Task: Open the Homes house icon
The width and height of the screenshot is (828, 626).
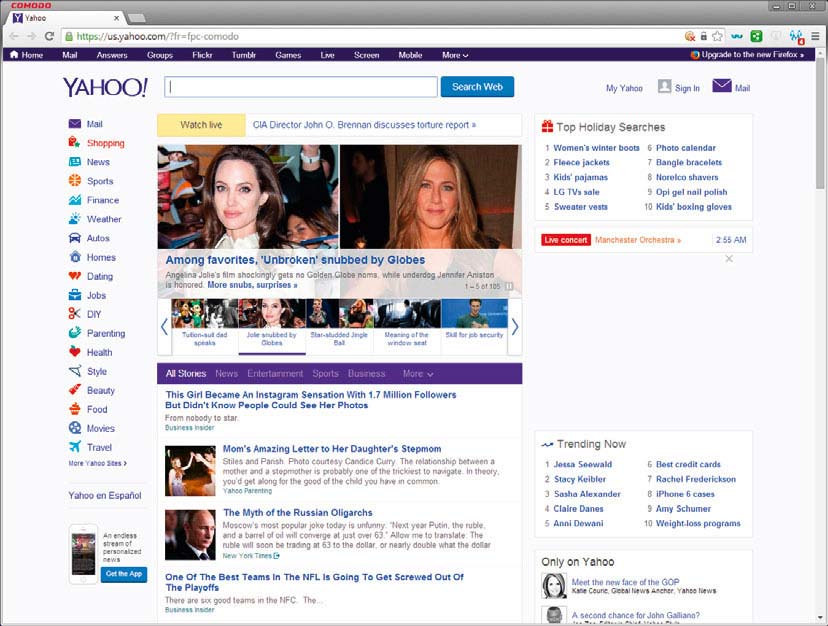Action: pyautogui.click(x=74, y=257)
